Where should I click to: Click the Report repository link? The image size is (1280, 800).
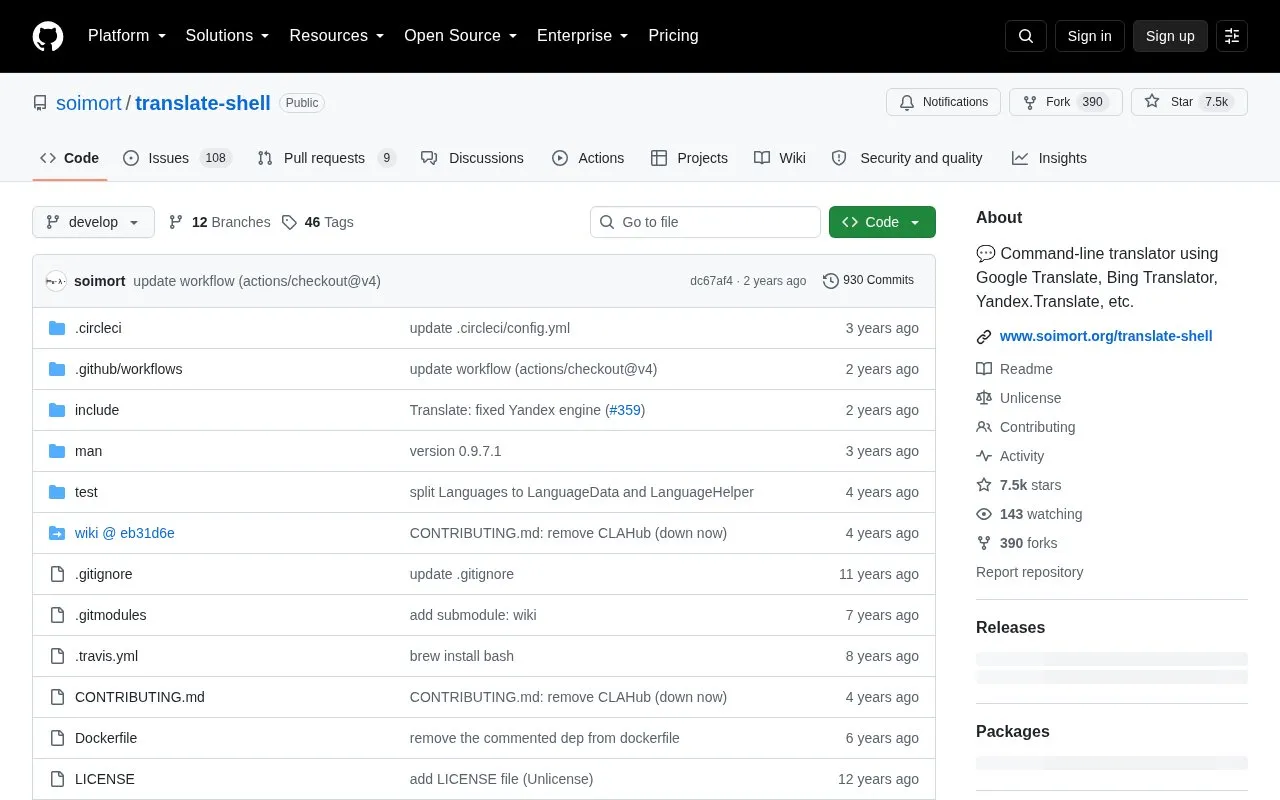(x=1029, y=572)
